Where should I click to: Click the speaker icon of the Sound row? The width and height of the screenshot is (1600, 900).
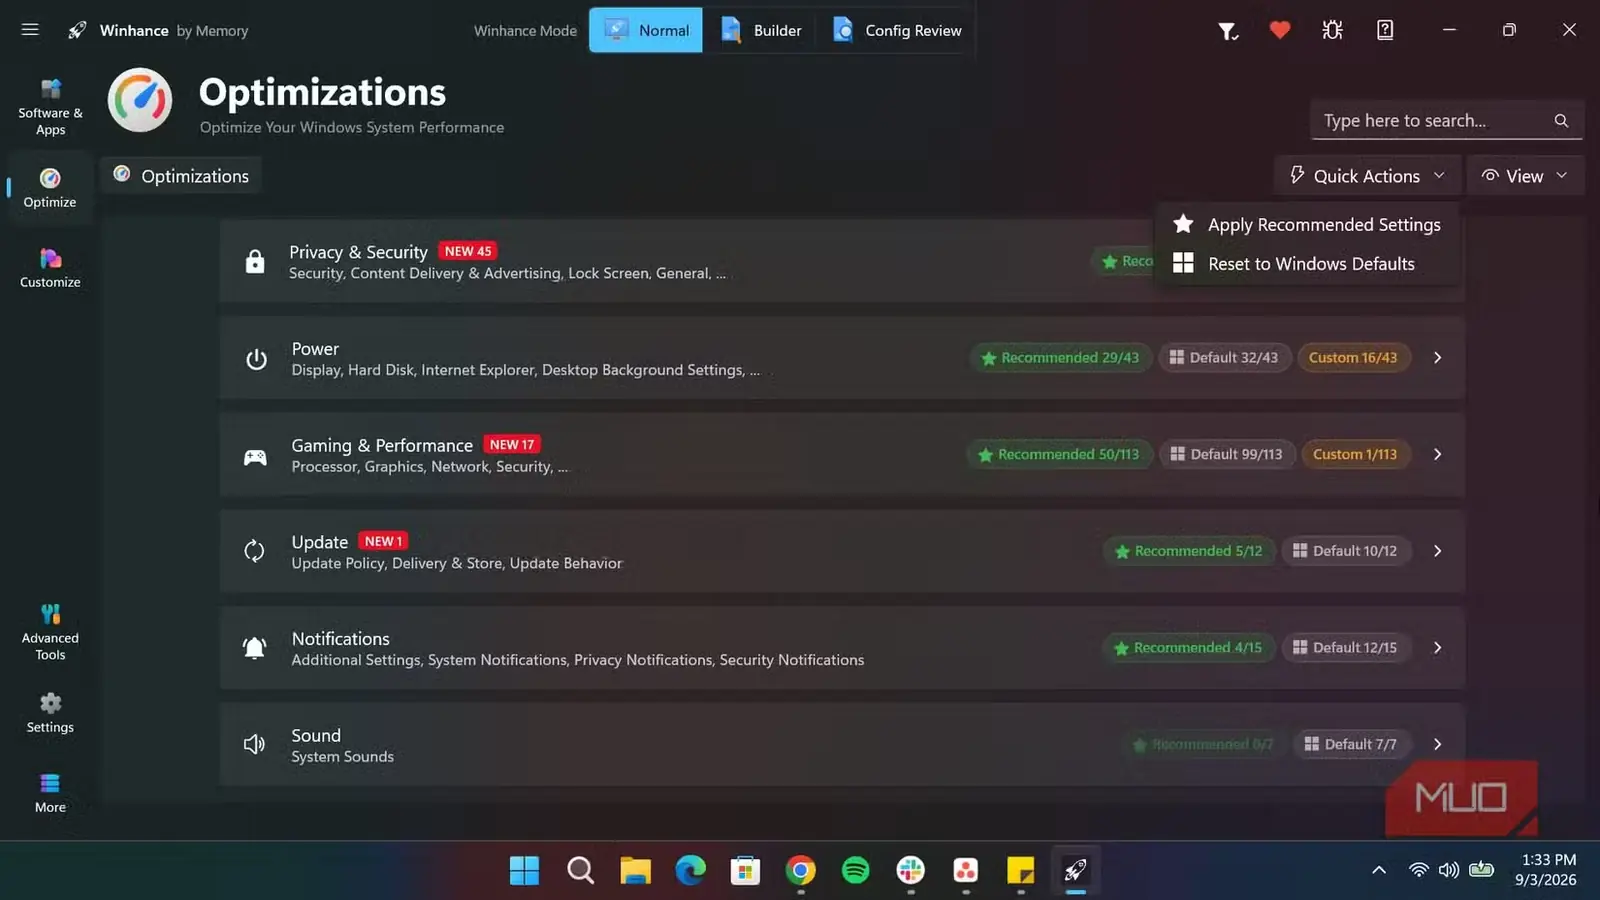pos(254,744)
